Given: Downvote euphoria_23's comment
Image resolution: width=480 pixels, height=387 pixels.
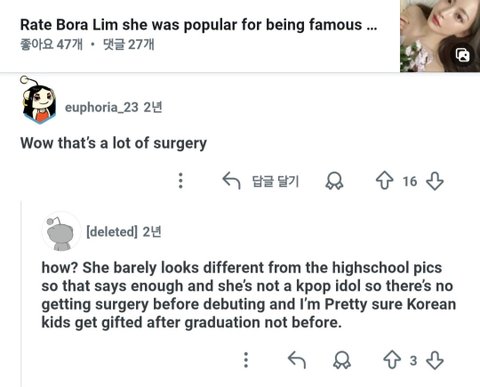Looking at the screenshot, I should (435, 181).
